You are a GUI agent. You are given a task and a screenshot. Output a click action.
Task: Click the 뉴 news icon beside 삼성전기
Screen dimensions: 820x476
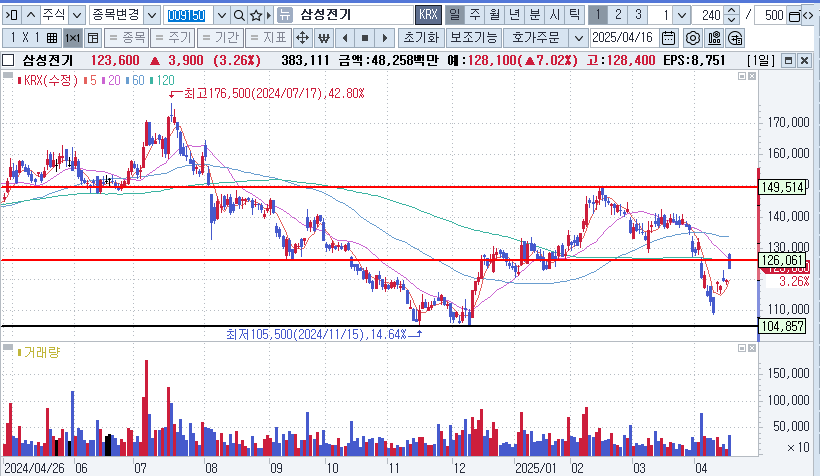coord(284,15)
